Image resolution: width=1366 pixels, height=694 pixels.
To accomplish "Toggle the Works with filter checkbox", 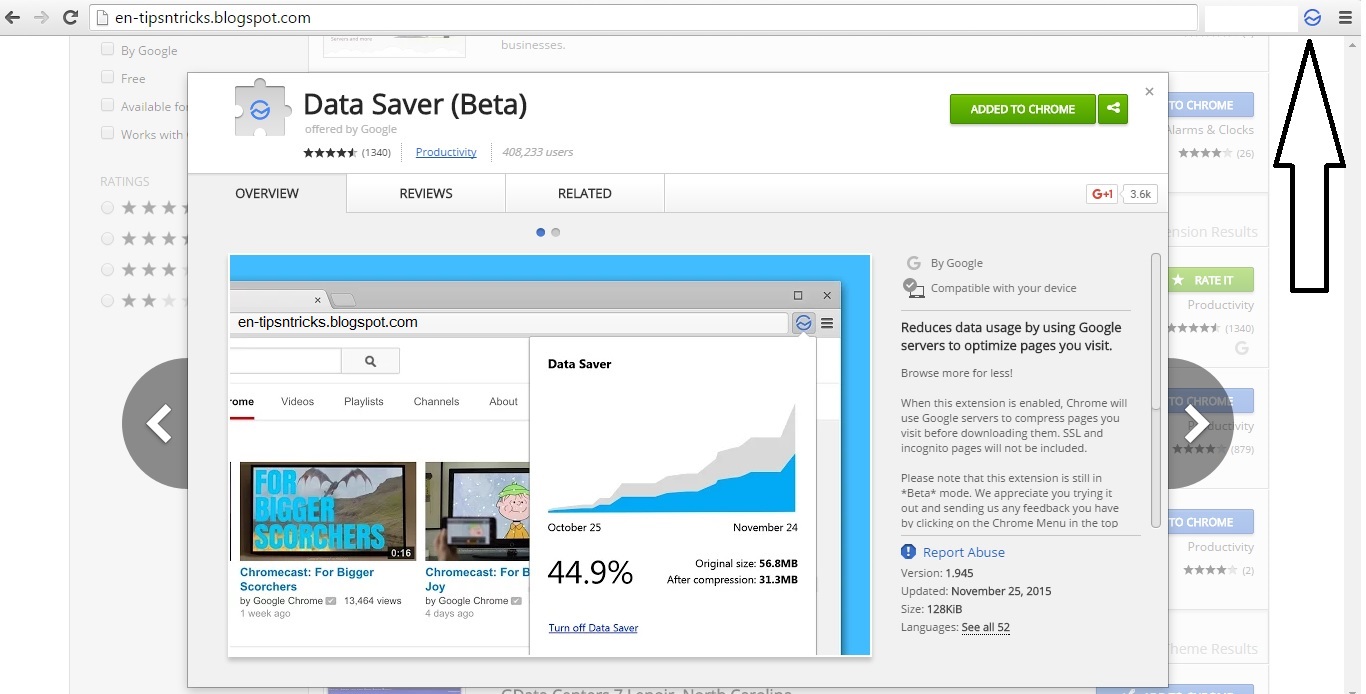I will (107, 133).
